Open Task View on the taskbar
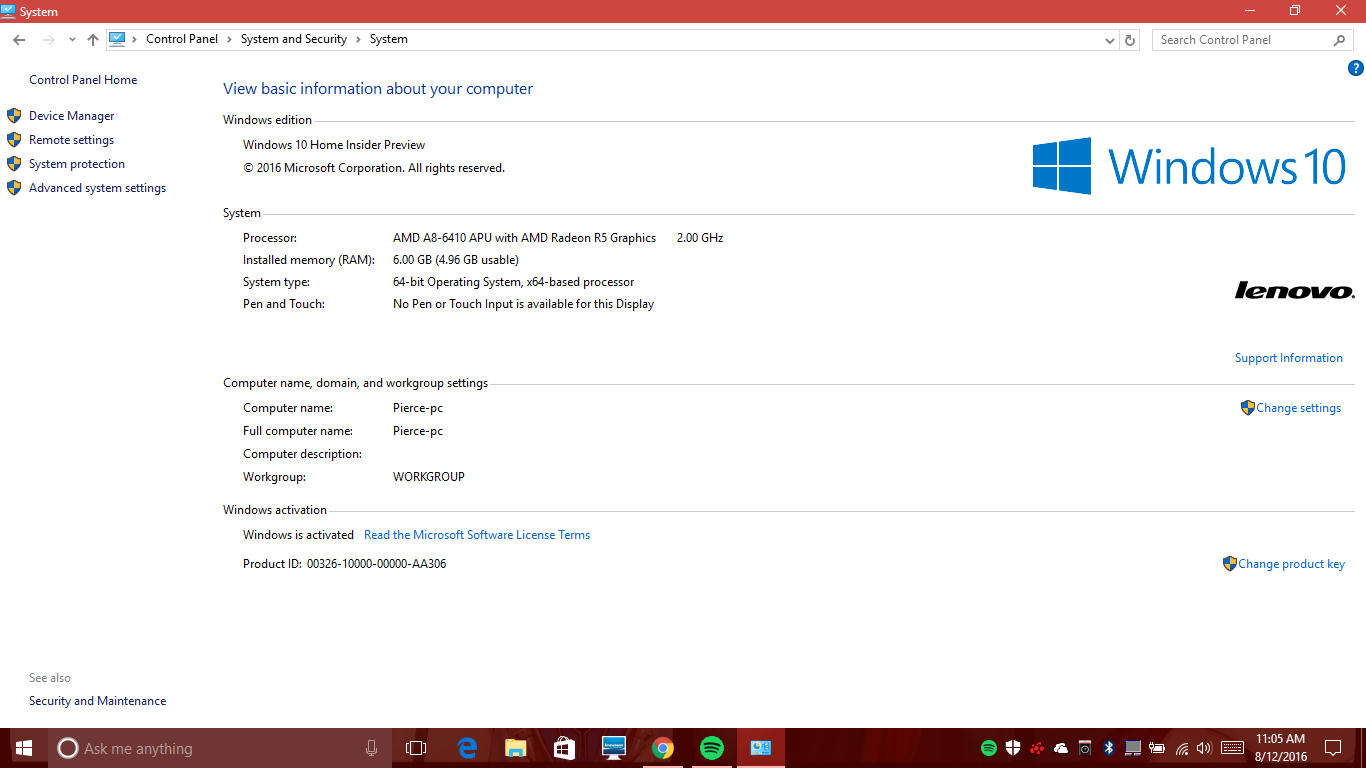The image size is (1366, 768). (416, 748)
